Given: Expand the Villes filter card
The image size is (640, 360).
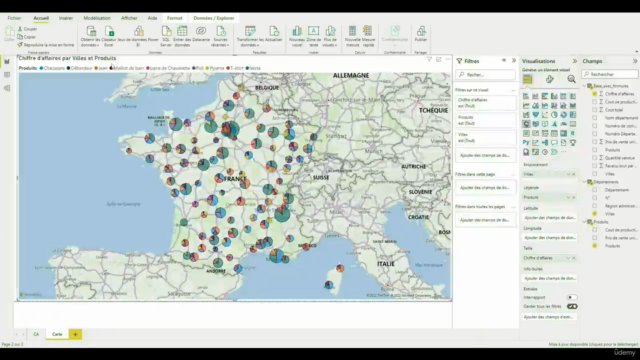Looking at the screenshot, I should [486, 138].
